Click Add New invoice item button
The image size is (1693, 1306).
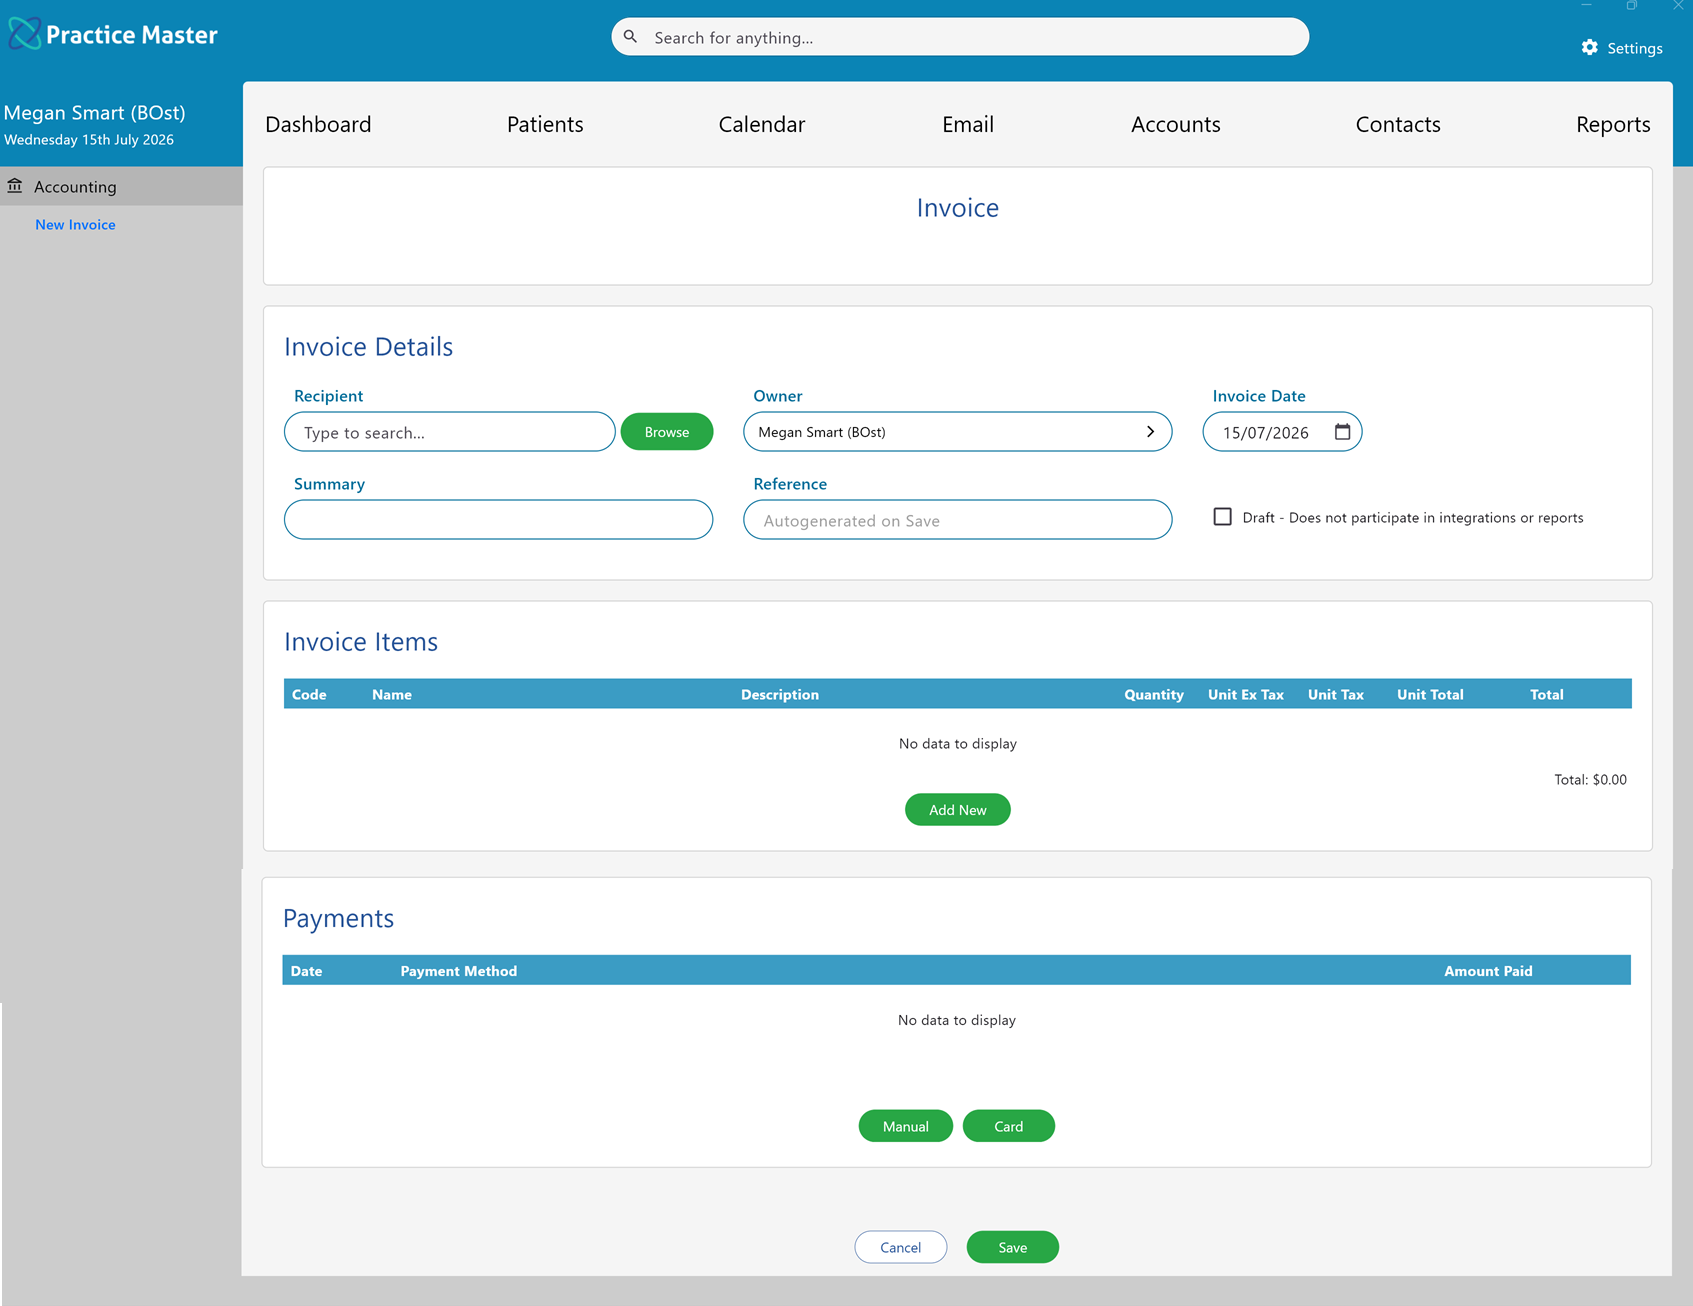(x=957, y=810)
